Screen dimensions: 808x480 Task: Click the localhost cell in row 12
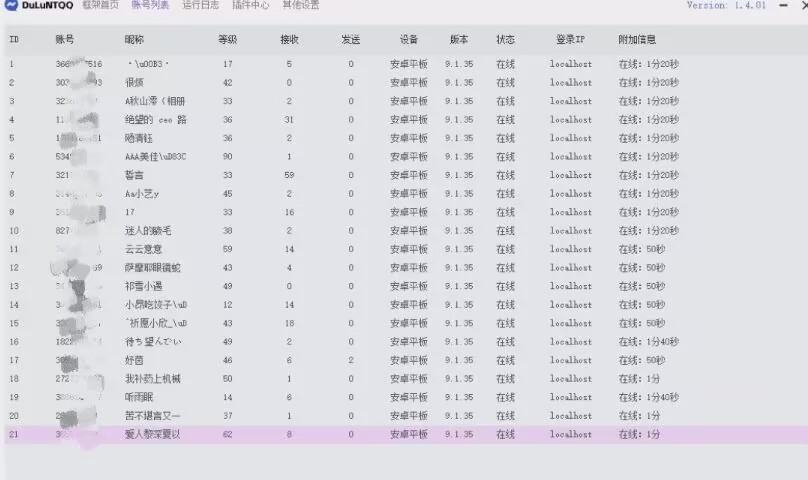click(570, 268)
